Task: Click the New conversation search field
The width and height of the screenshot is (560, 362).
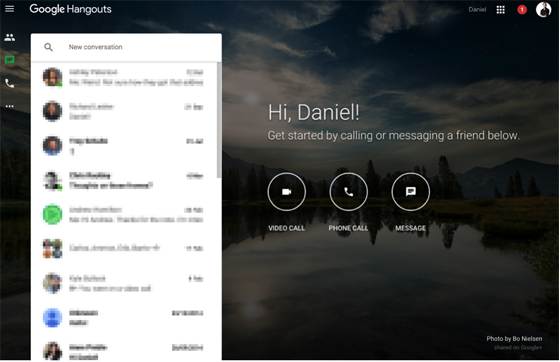Action: (x=126, y=47)
